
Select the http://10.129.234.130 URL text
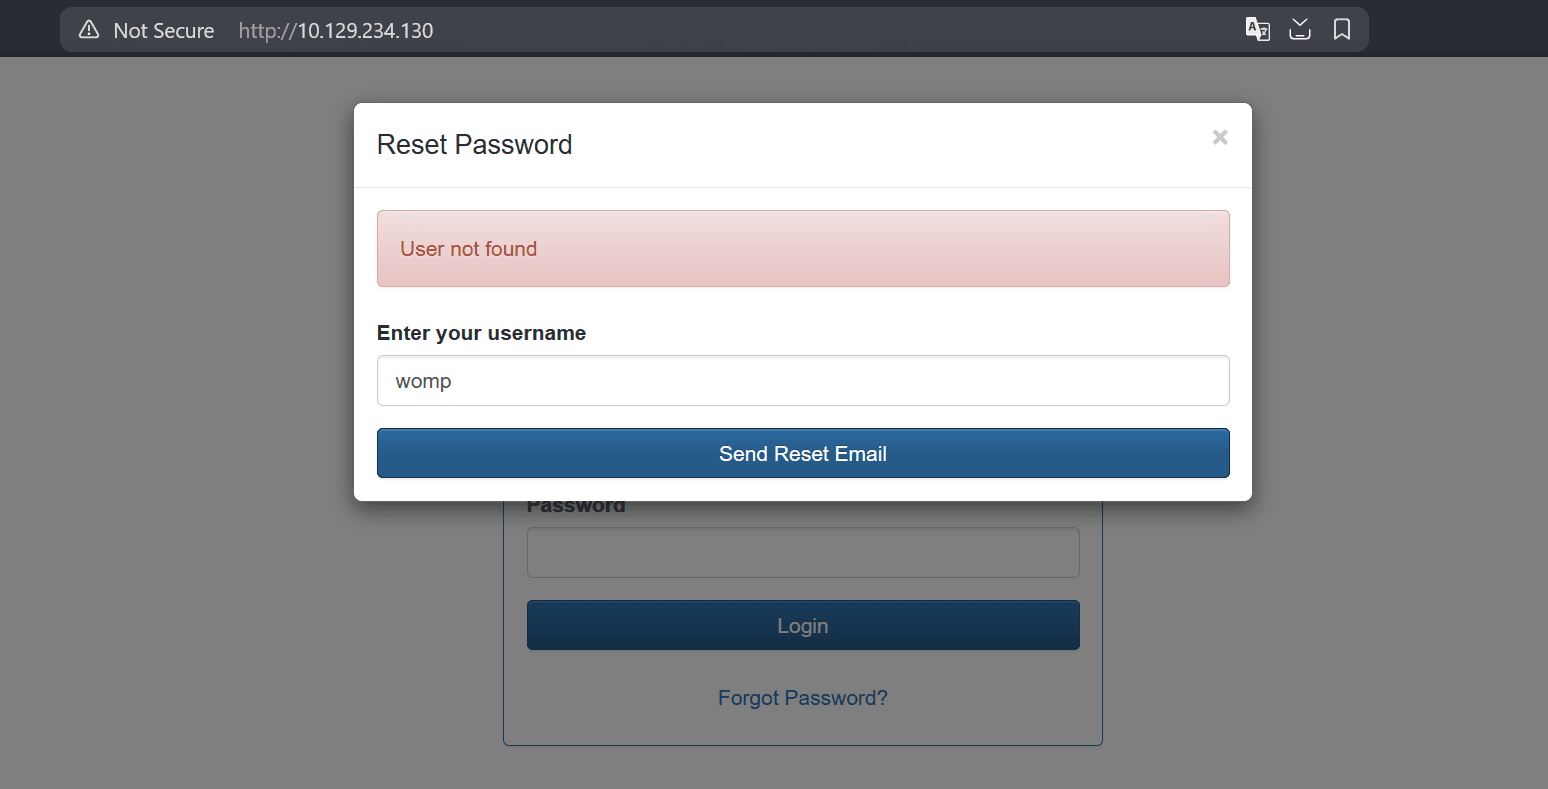pos(336,31)
